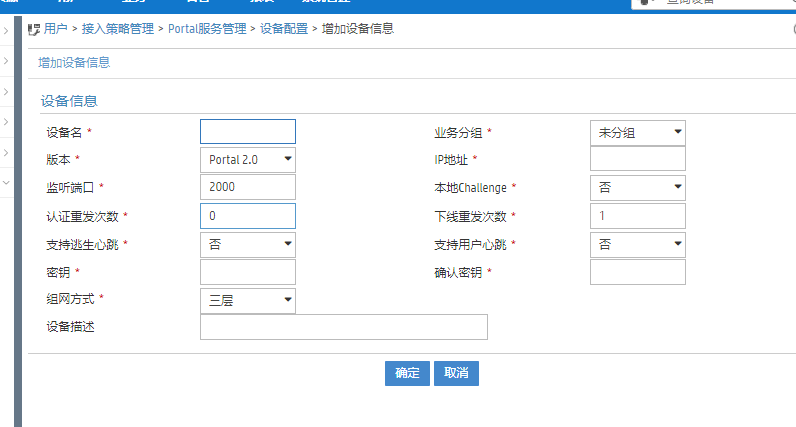Navigate to Portal服务管理 breadcrumb
796x427 pixels.
[x=214, y=30]
